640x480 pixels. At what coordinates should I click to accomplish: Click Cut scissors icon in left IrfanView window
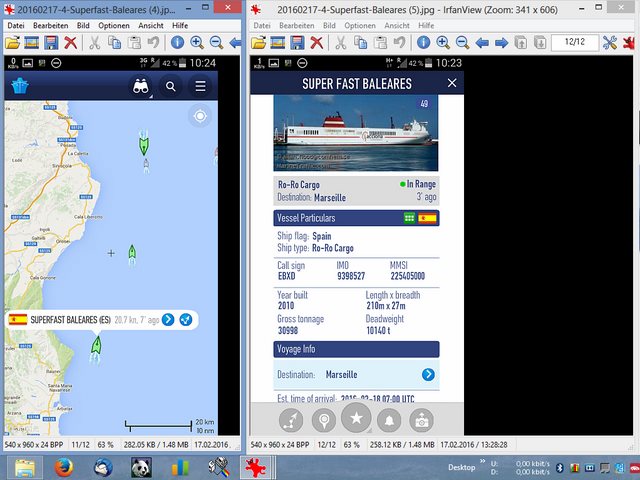tap(95, 42)
